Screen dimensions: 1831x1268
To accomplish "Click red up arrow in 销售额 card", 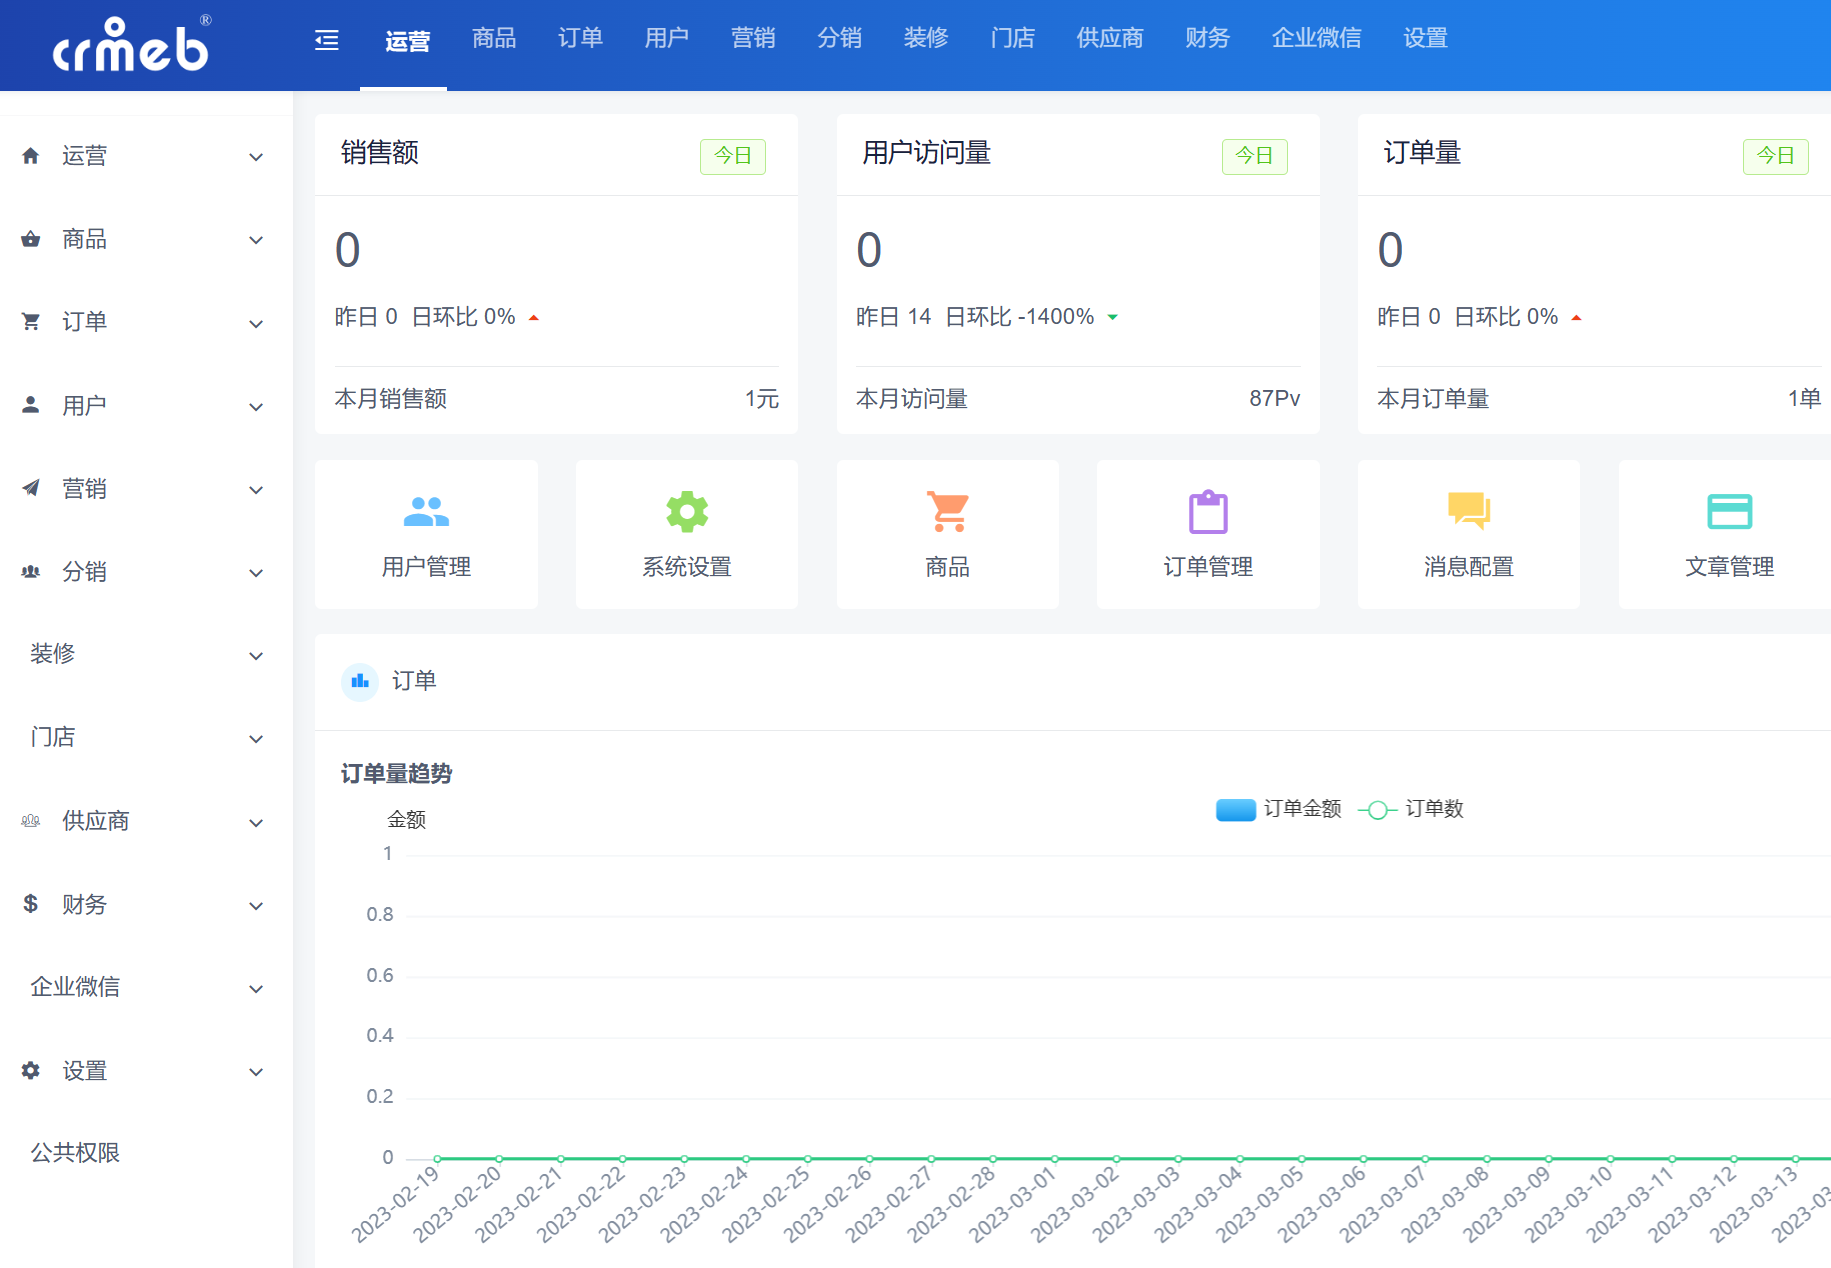I will [x=534, y=318].
